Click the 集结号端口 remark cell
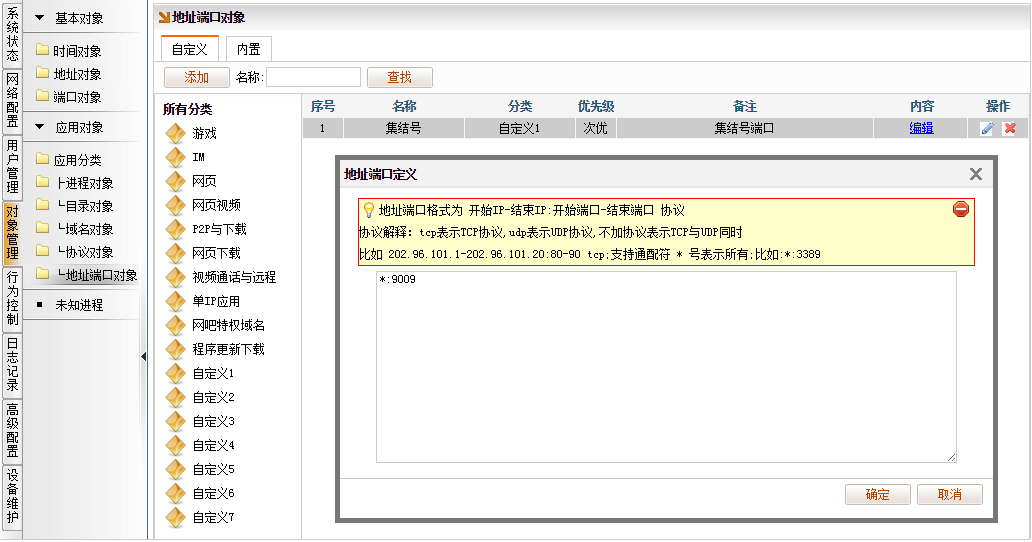 (x=744, y=128)
